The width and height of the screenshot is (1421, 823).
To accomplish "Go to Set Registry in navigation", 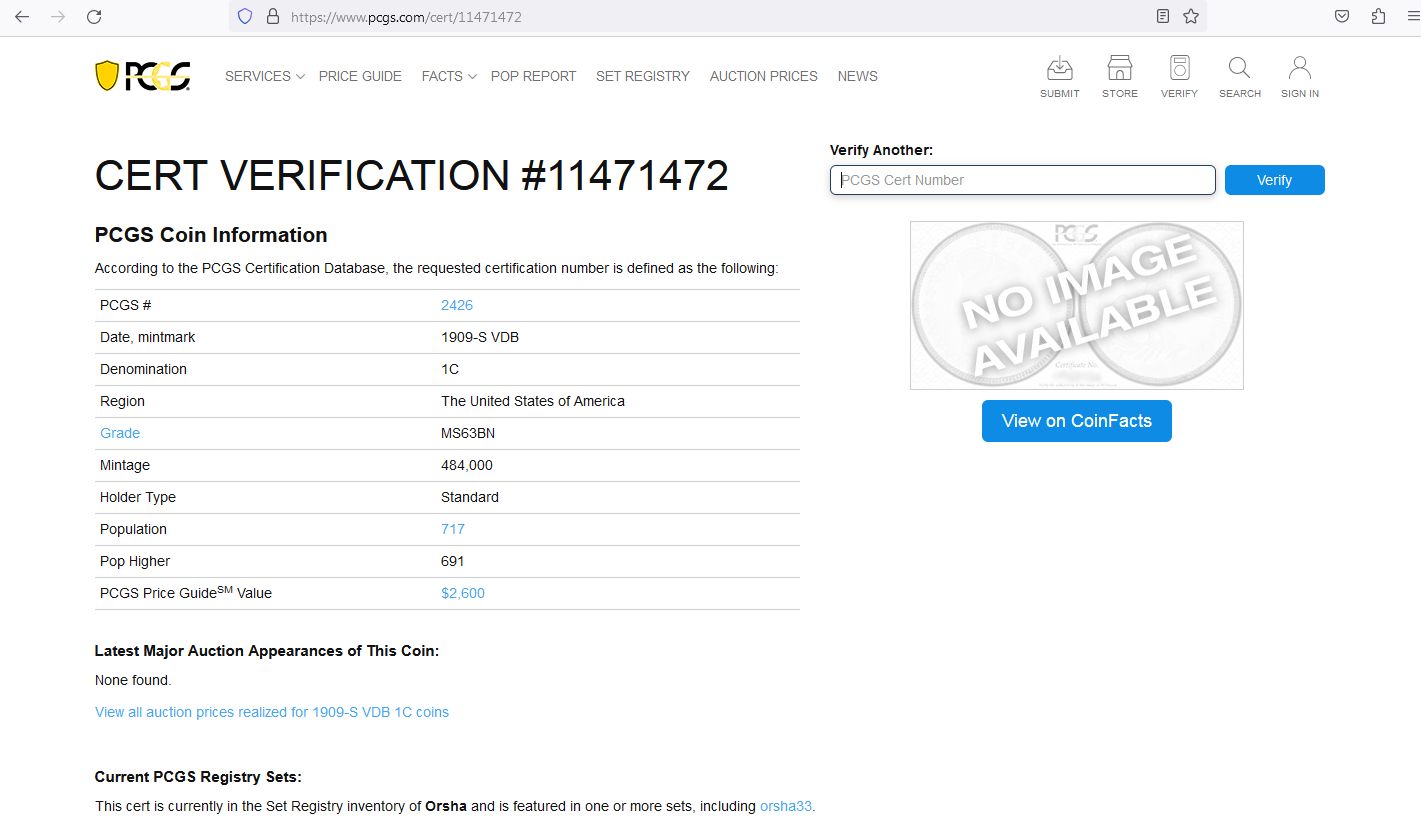I will click(643, 76).
